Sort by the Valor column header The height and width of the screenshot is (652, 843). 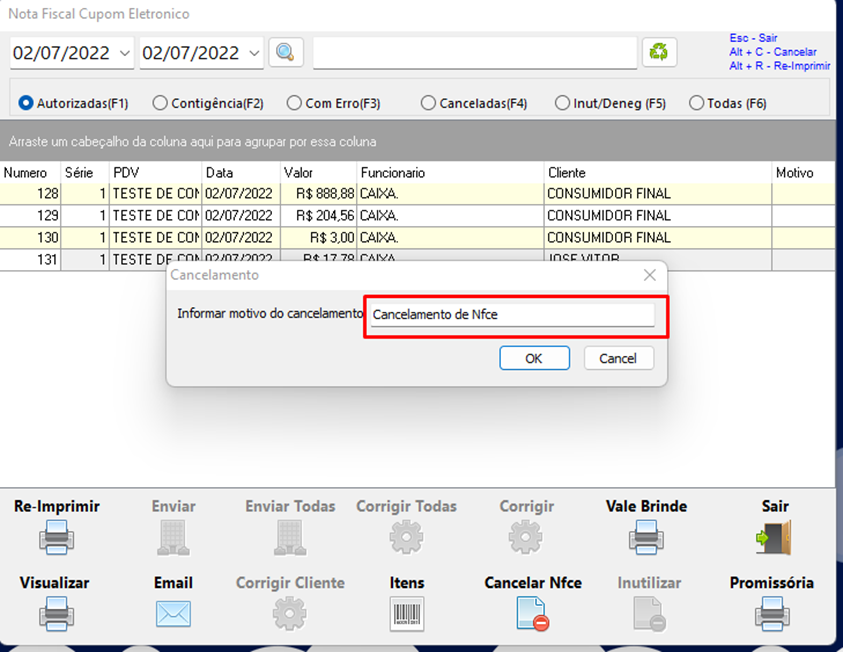click(318, 173)
